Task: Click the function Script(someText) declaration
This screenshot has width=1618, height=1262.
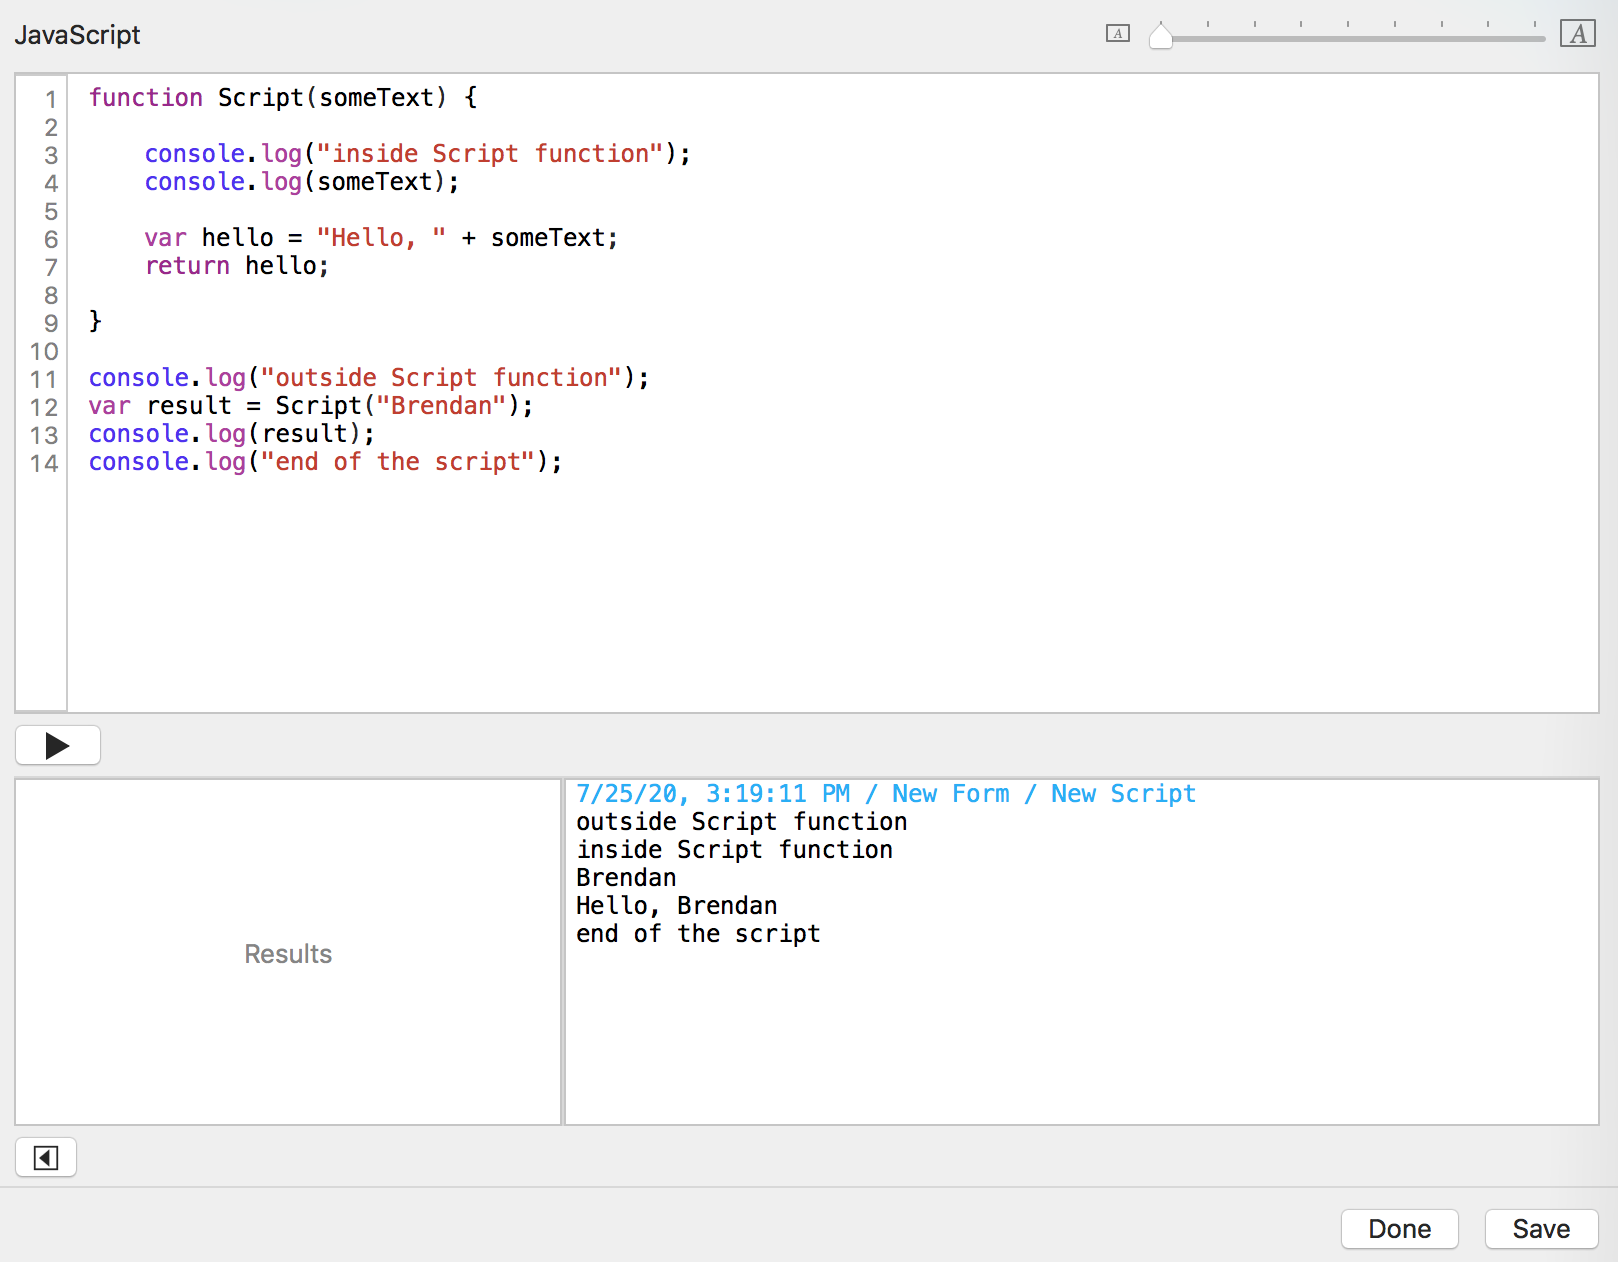Action: pyautogui.click(x=283, y=98)
